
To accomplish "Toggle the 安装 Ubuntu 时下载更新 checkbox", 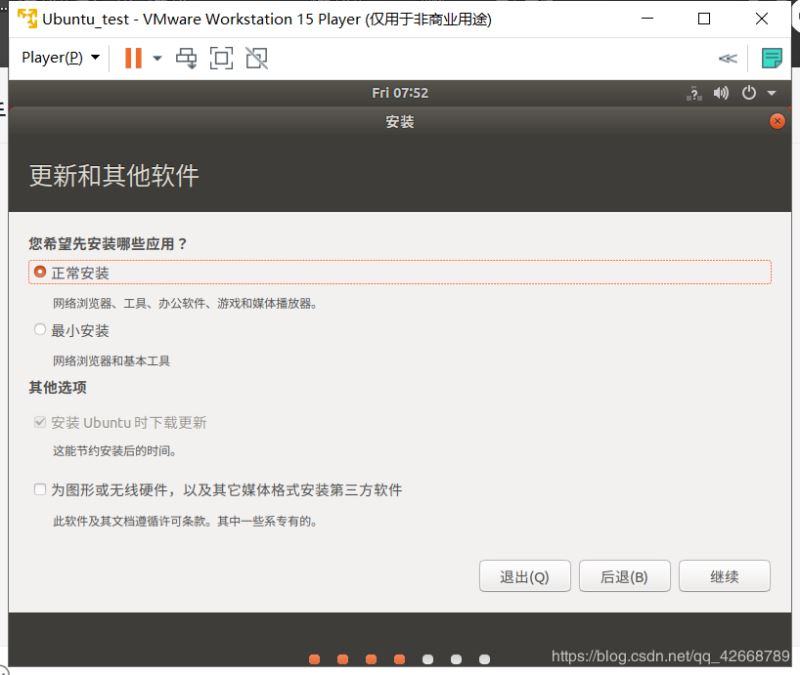I will (x=40, y=423).
